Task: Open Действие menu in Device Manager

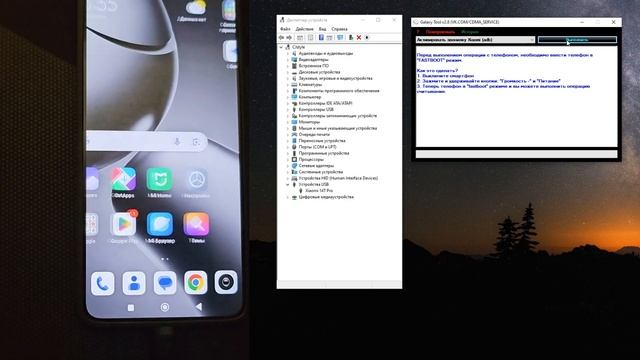Action: point(304,29)
